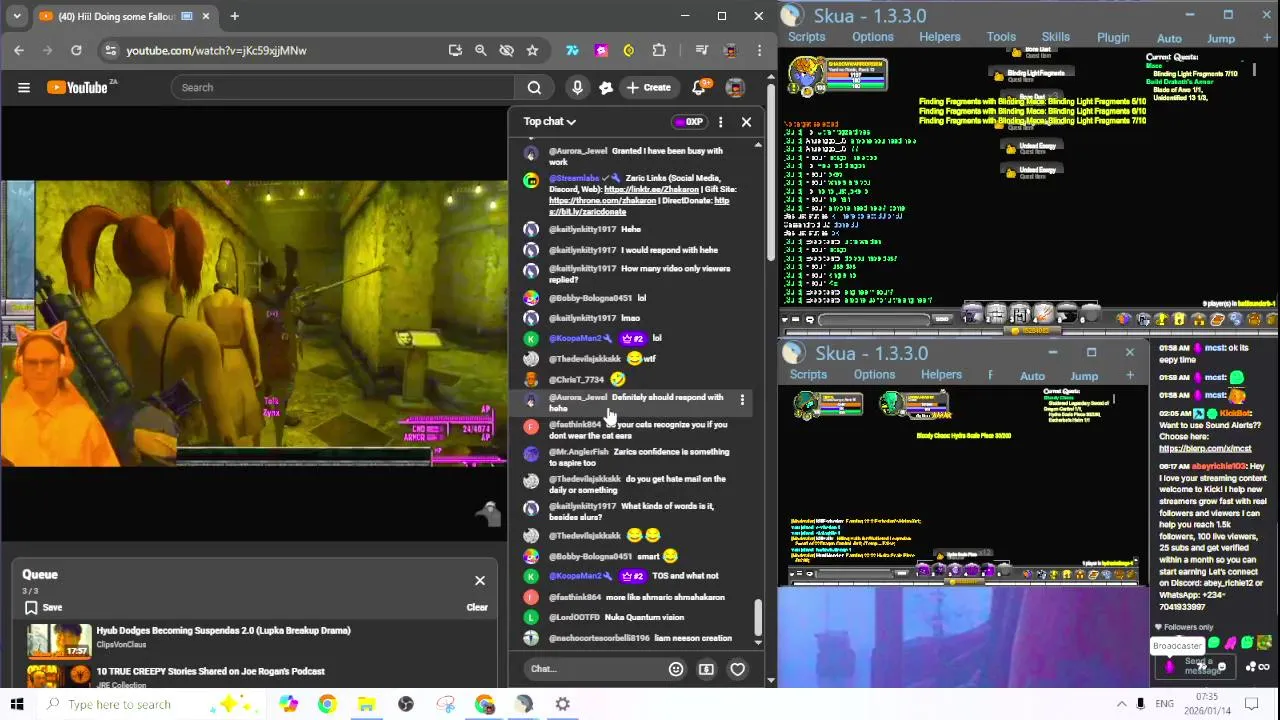Click Jump in lower Skua window

tap(1084, 376)
